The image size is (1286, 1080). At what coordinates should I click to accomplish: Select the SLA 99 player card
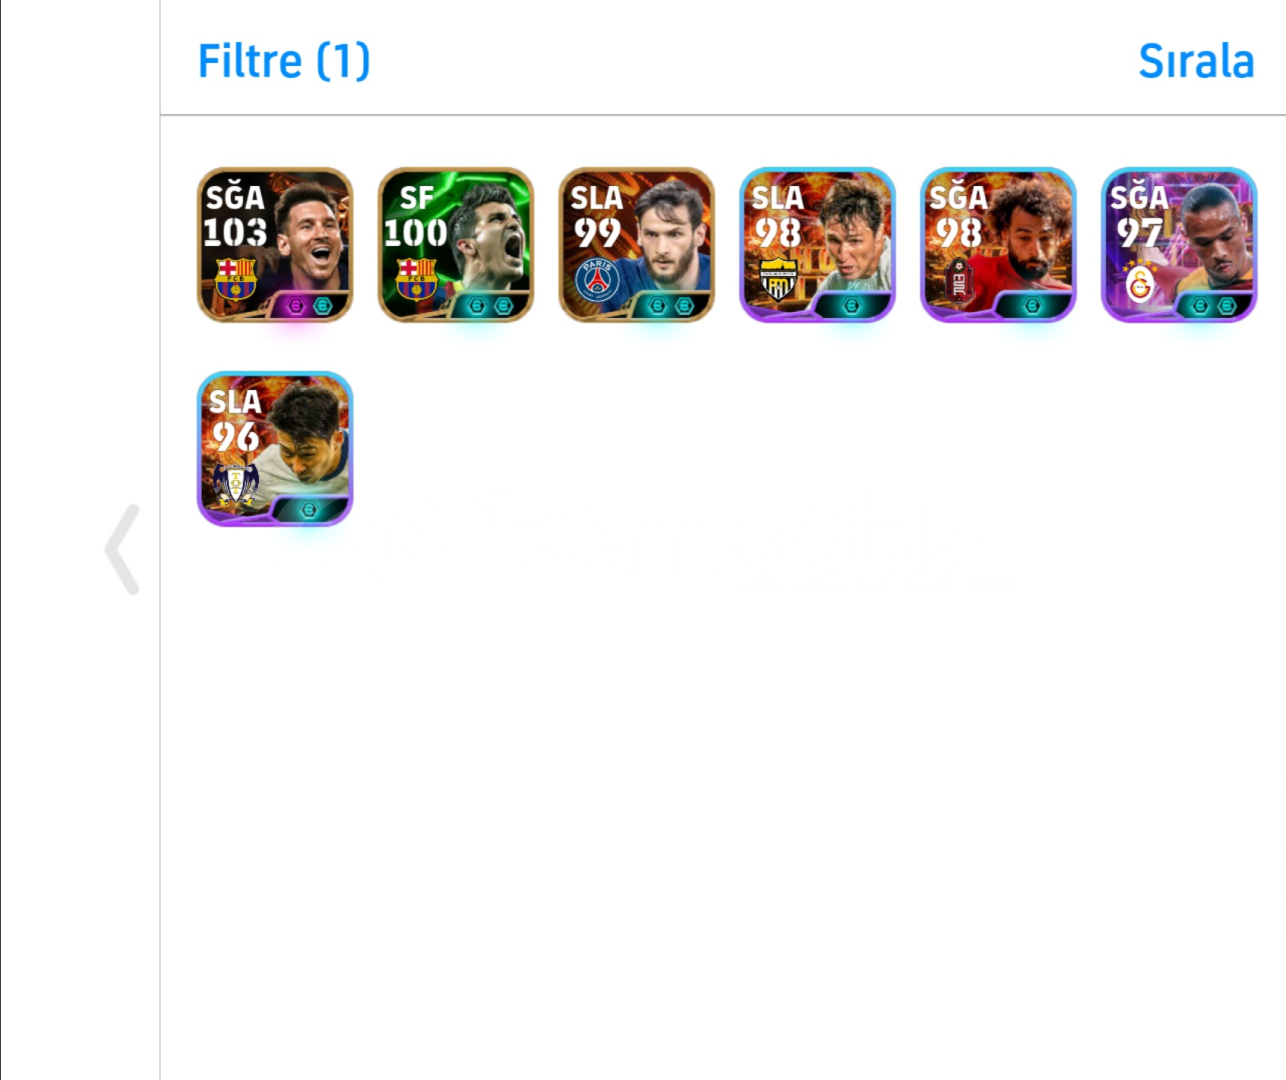click(x=637, y=245)
